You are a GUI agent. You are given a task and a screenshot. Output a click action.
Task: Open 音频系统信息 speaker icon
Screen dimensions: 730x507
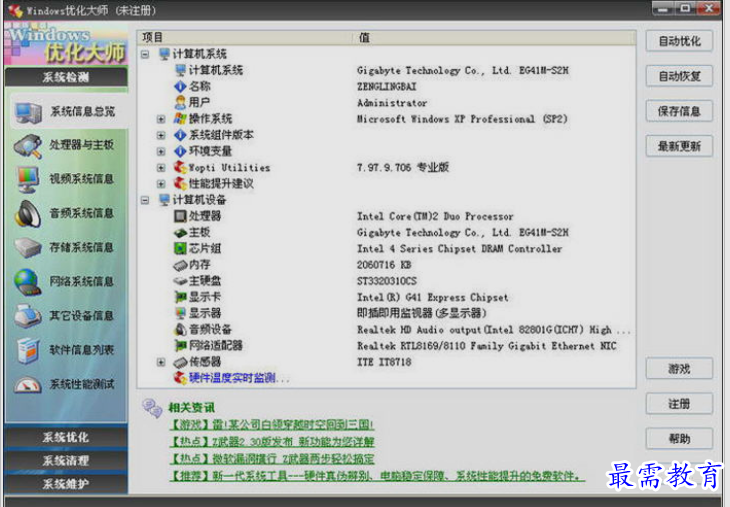pyautogui.click(x=28, y=214)
